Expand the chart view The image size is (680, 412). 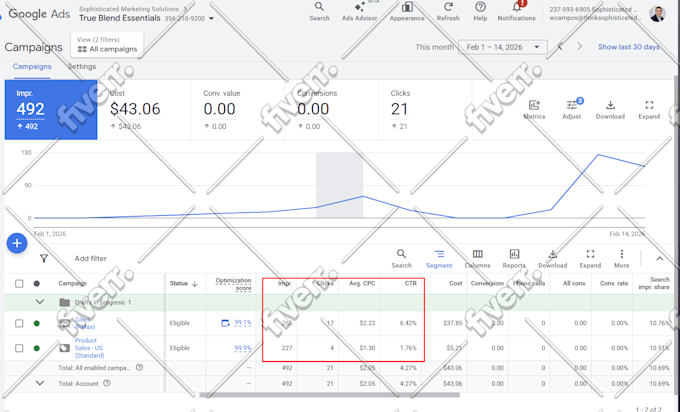[x=649, y=110]
